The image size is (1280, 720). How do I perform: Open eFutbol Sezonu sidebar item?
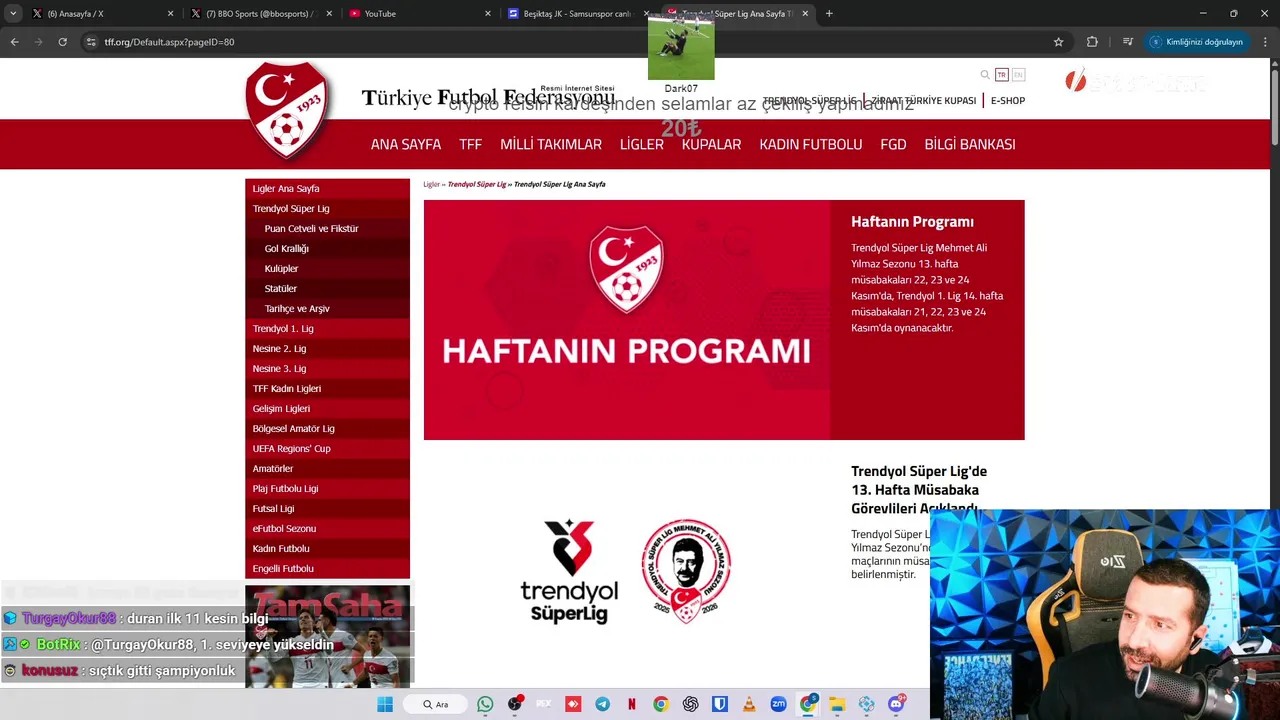point(327,528)
